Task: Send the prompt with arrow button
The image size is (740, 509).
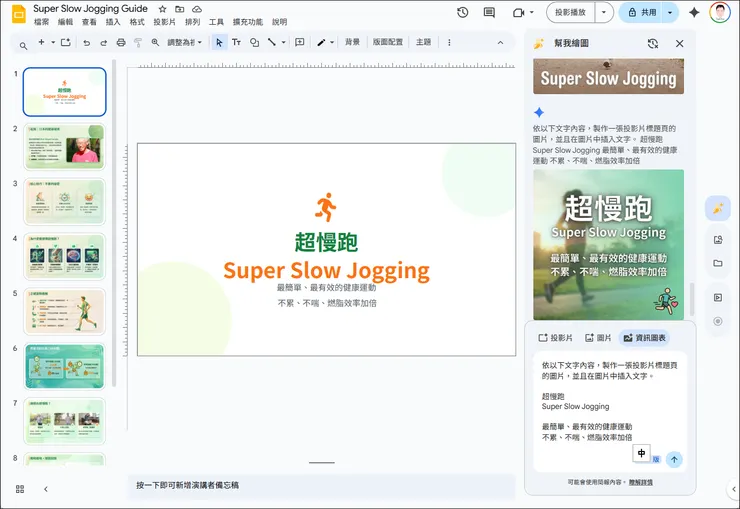Action: [x=674, y=459]
